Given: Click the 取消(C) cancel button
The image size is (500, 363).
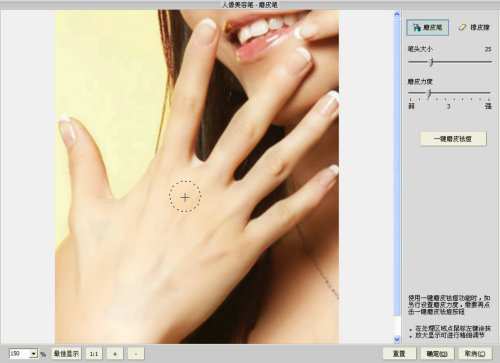Looking at the screenshot, I should tap(475, 354).
